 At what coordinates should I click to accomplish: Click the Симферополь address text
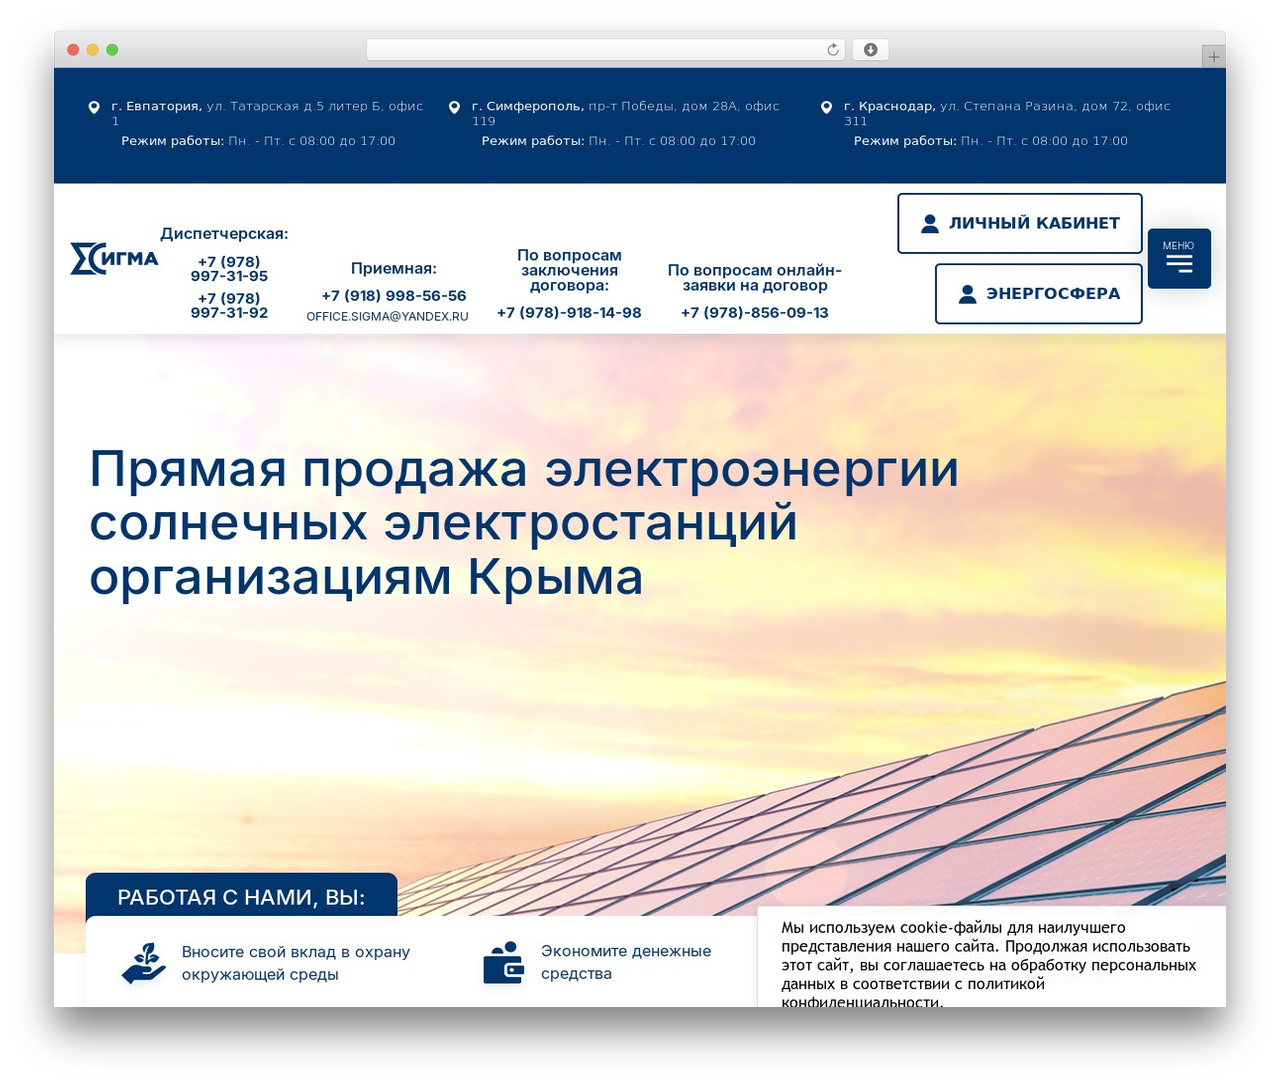(x=626, y=113)
